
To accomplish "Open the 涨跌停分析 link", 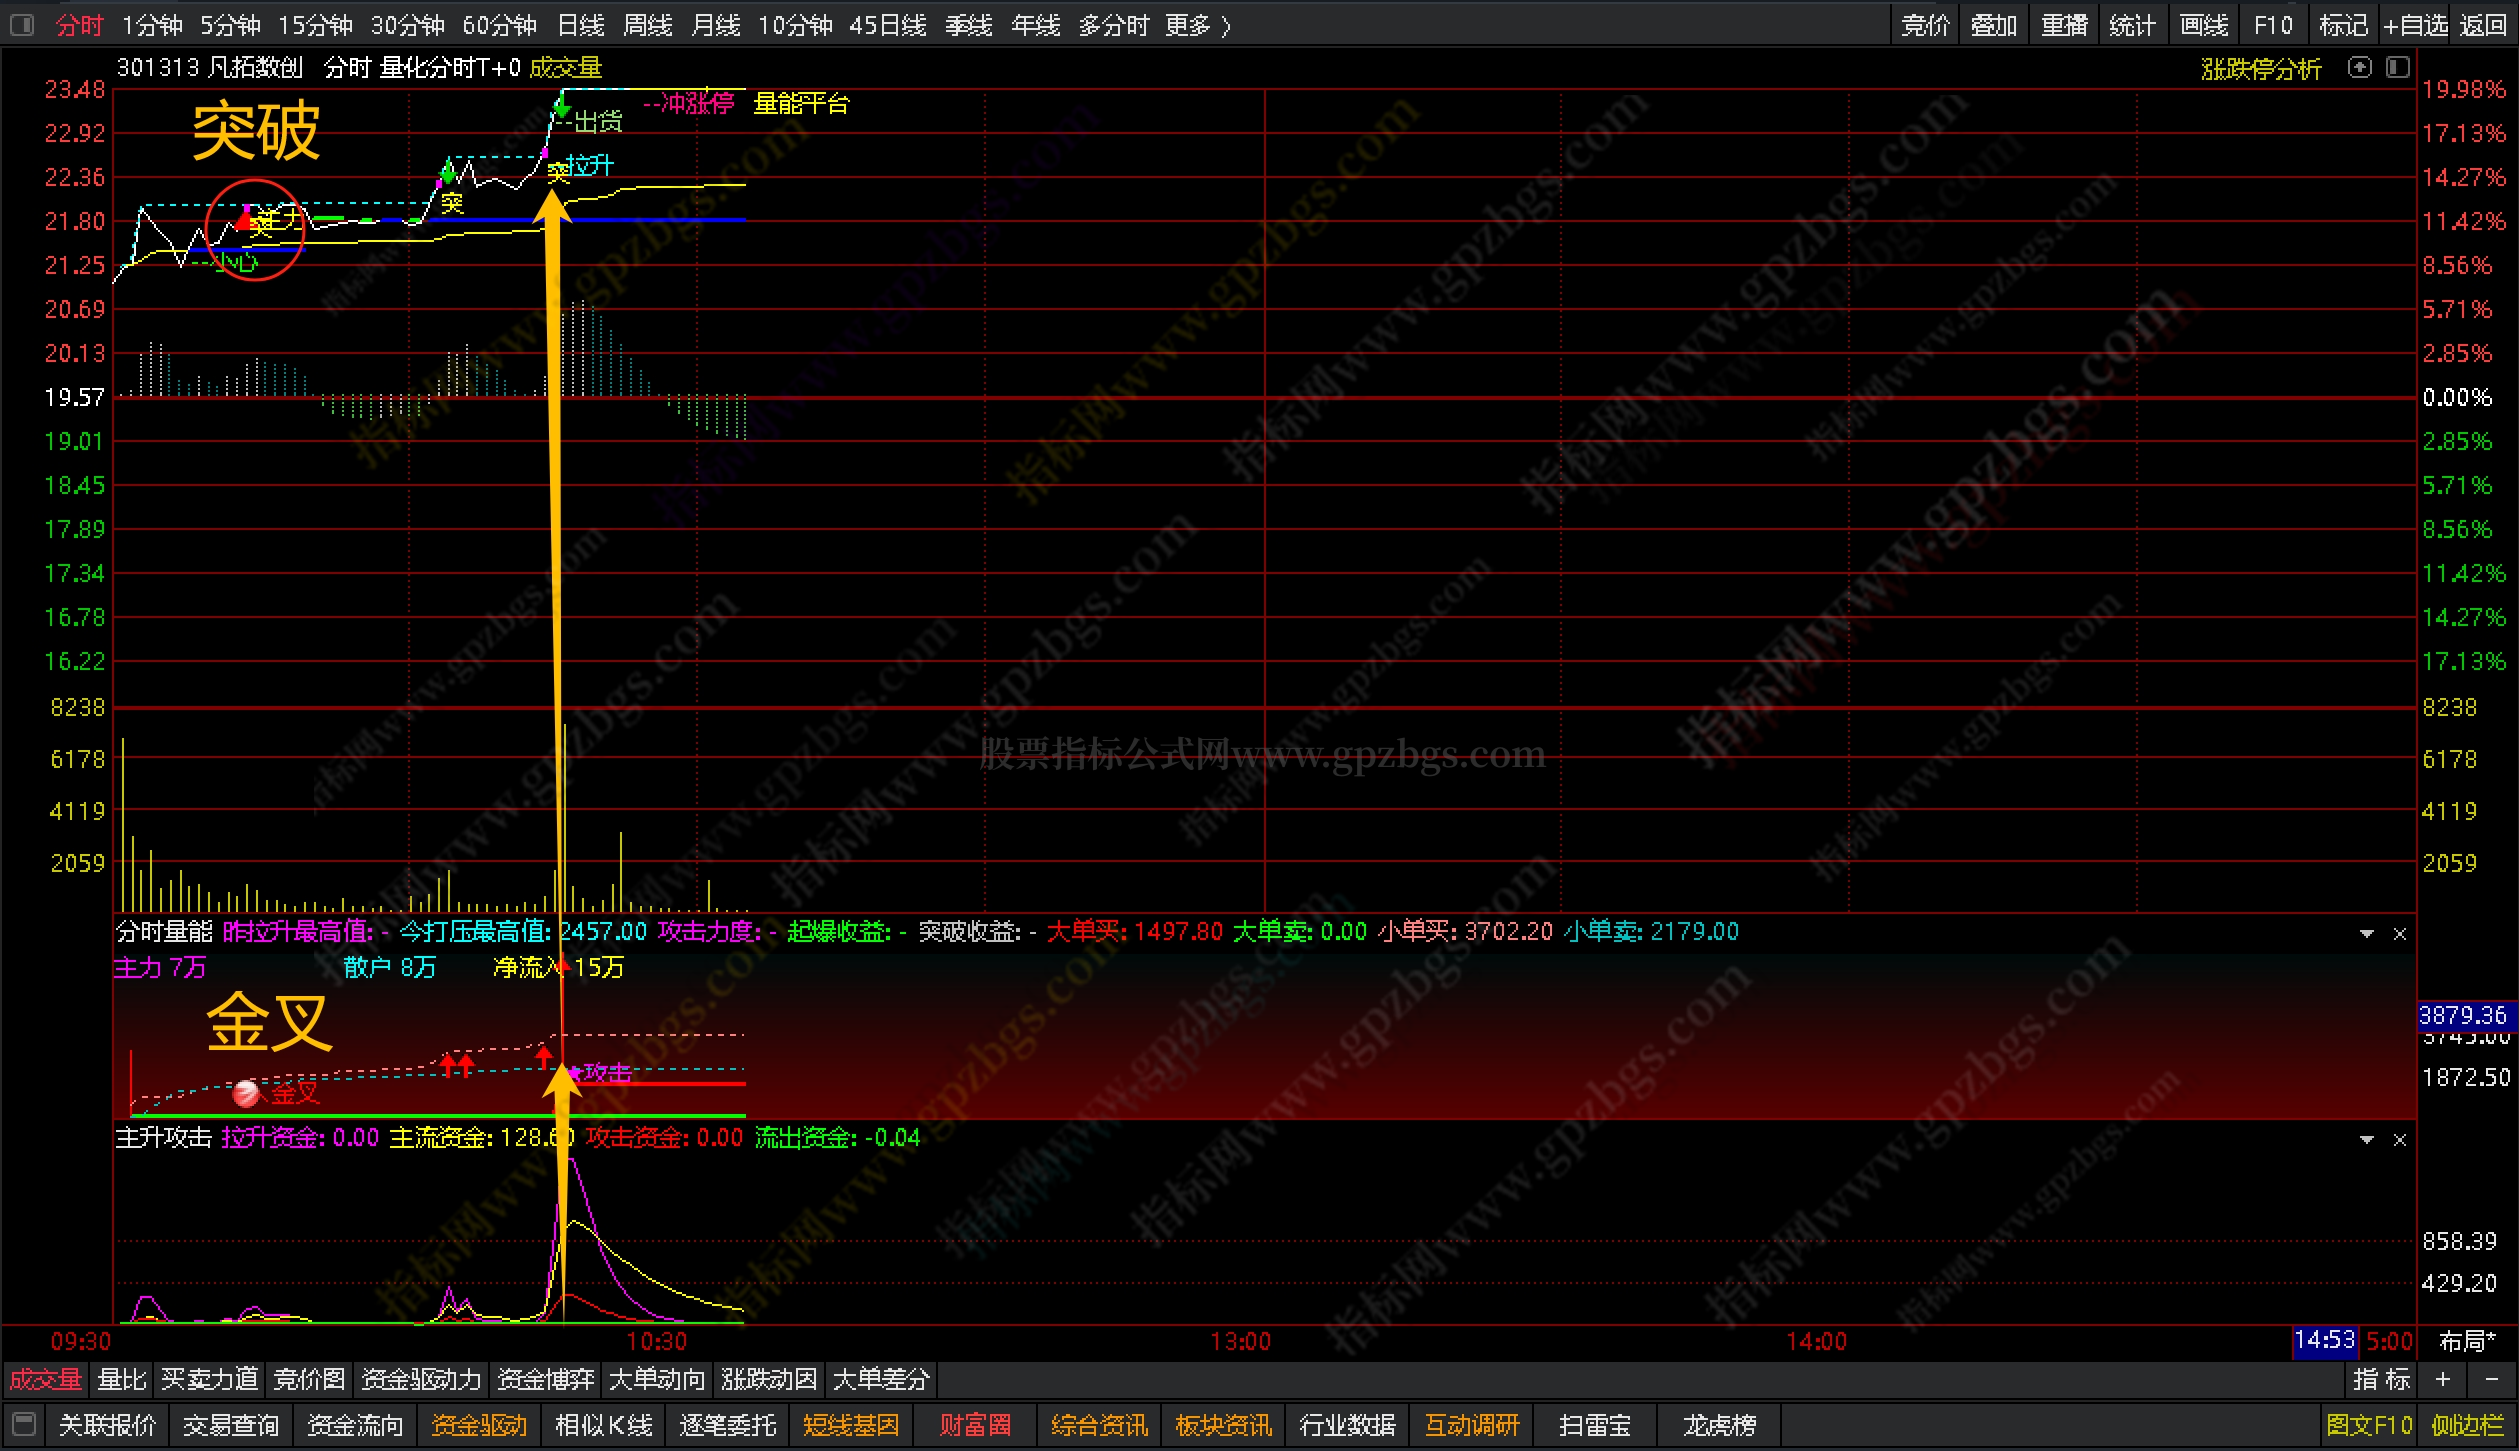I will [2261, 69].
